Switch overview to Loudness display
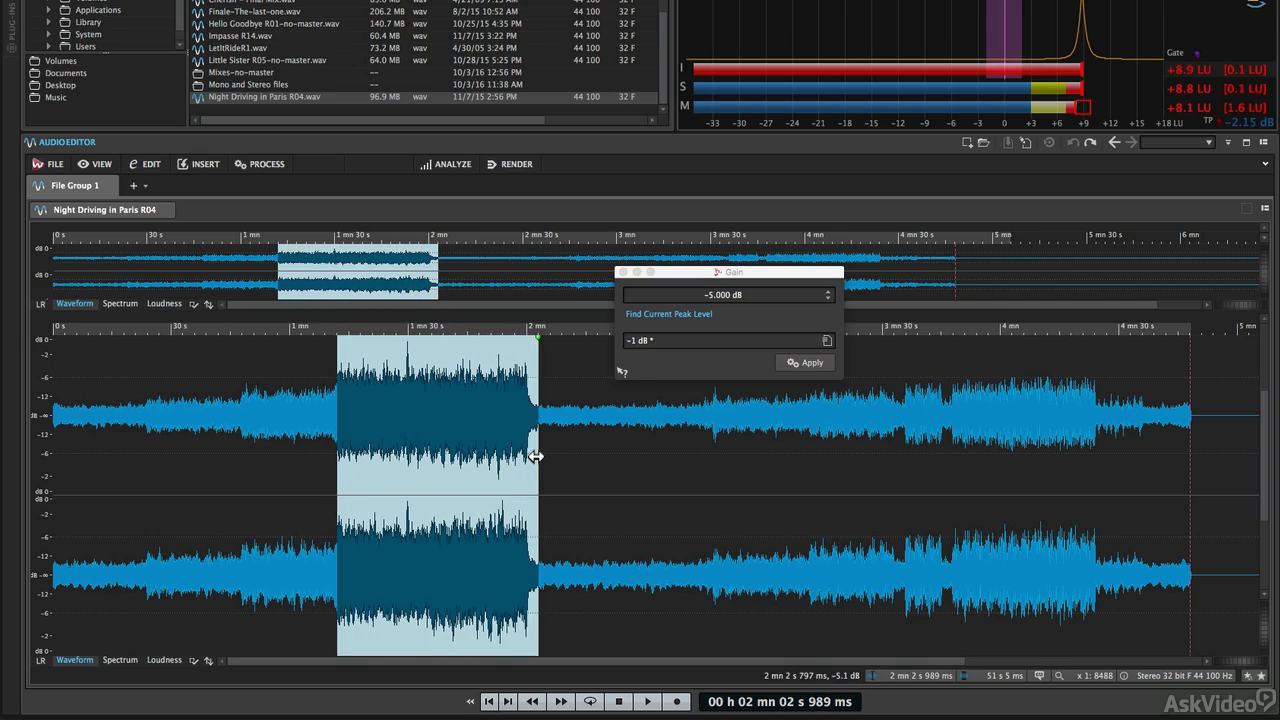 164,304
